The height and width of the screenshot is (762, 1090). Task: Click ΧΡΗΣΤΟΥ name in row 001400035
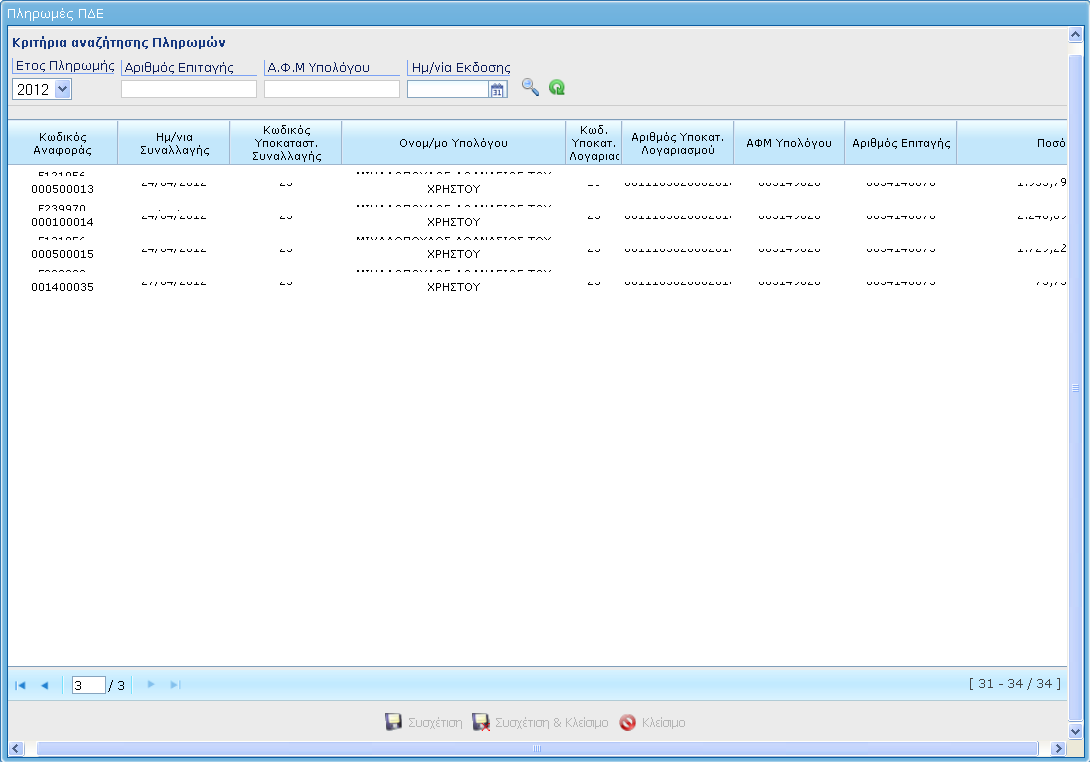[x=453, y=287]
